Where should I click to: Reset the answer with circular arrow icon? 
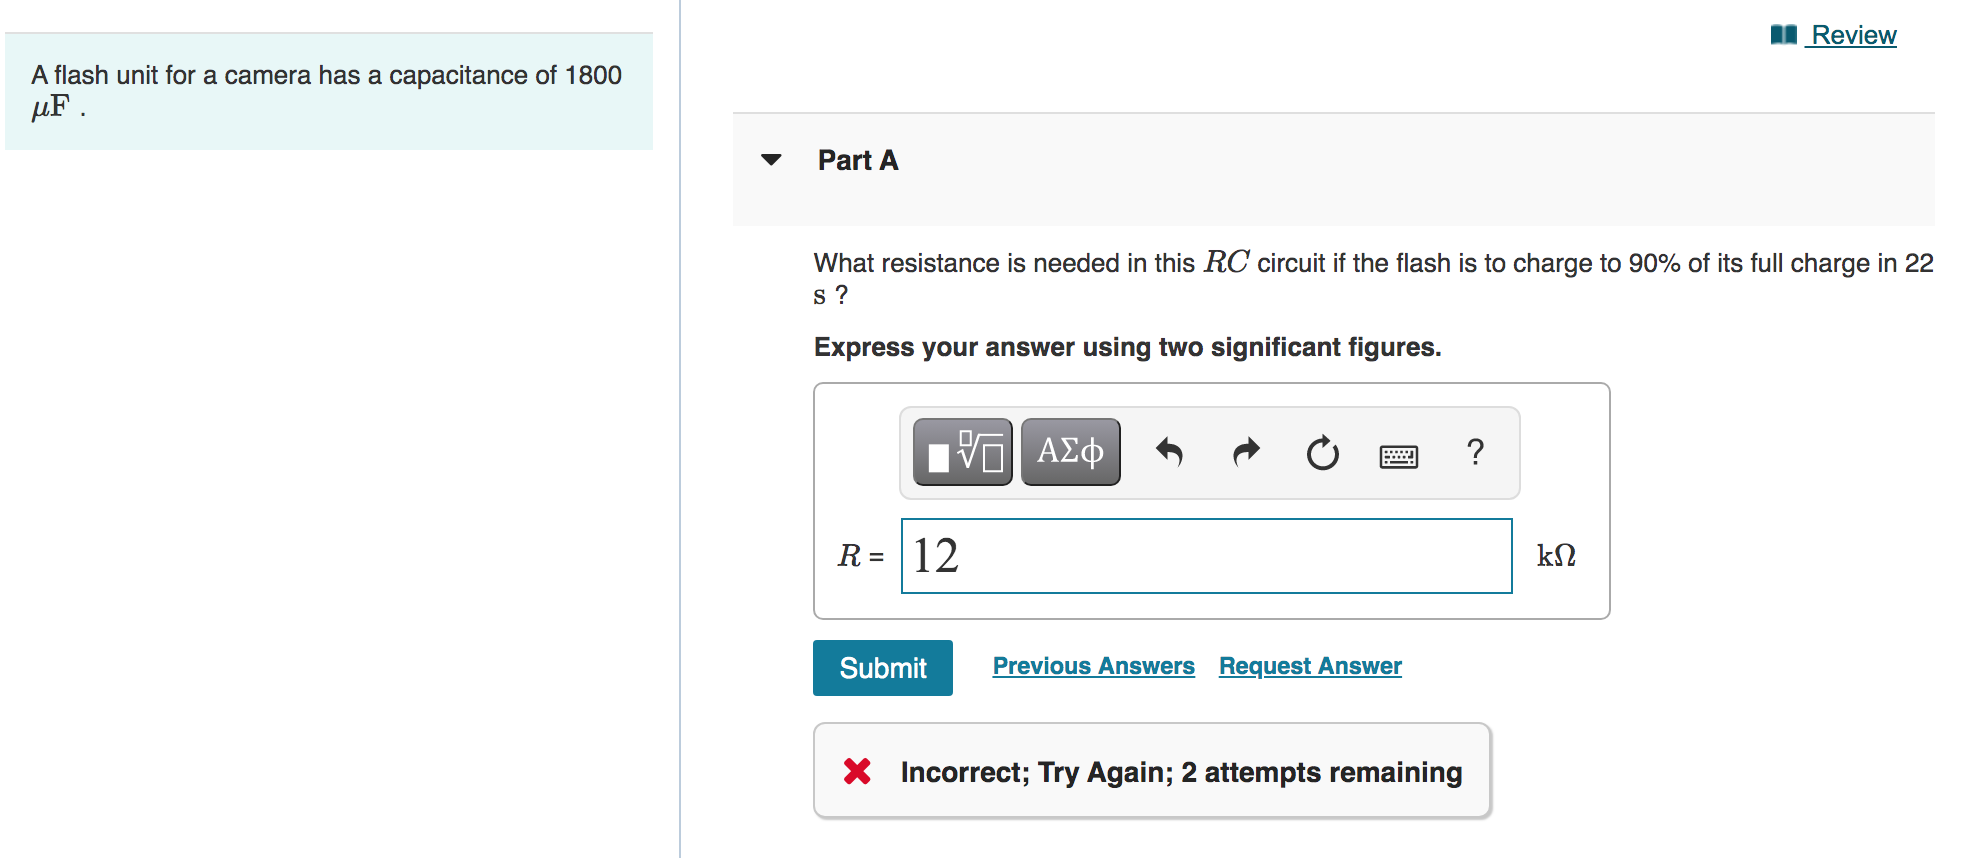tap(1322, 453)
